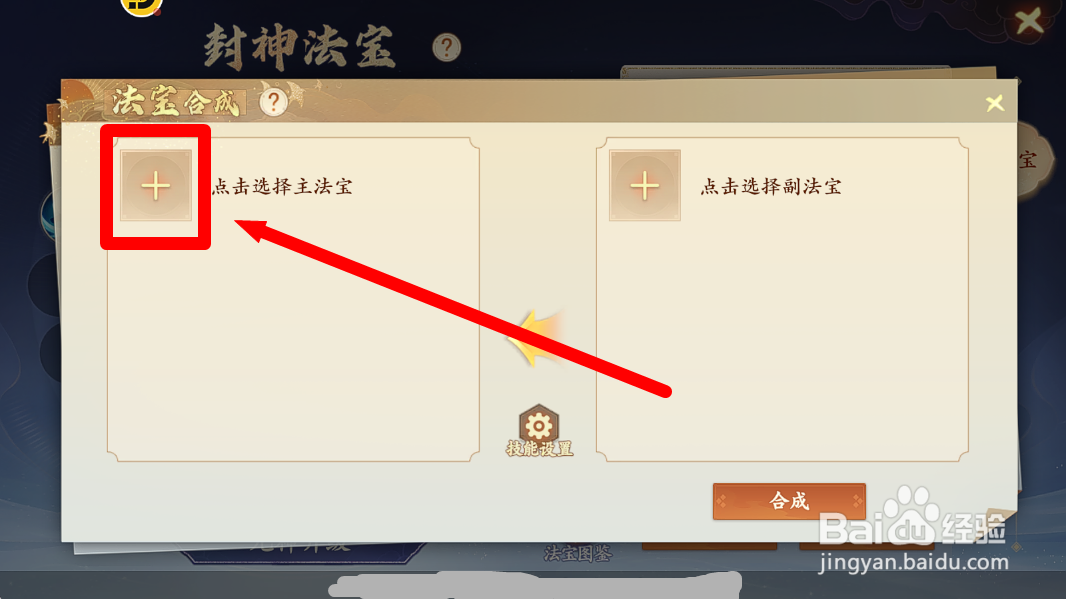Click the jingyan.baidu.com watermark text
The width and height of the screenshot is (1066, 599).
pyautogui.click(x=914, y=562)
